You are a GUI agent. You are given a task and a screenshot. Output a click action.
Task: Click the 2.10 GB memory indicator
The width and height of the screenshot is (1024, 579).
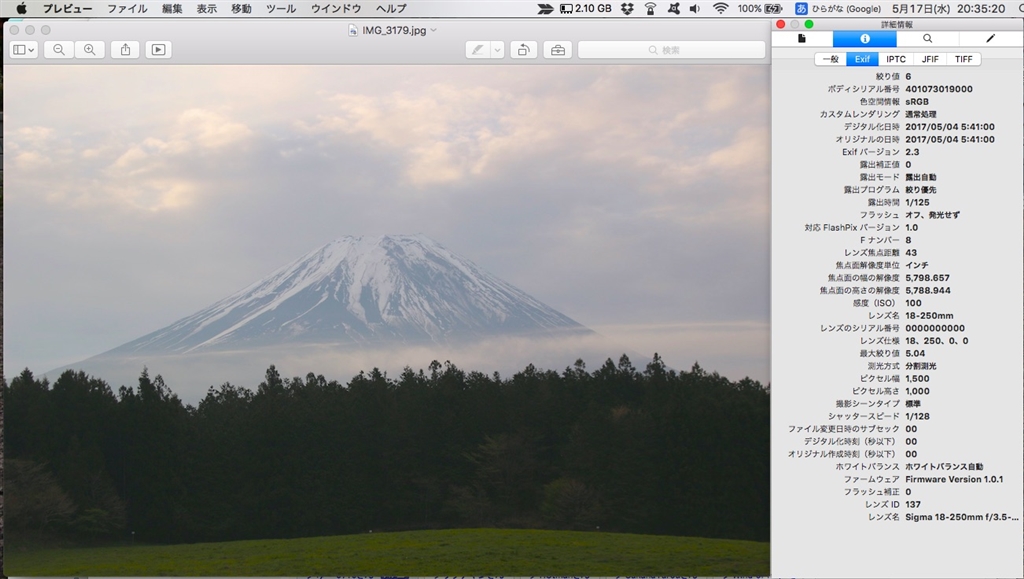pos(586,8)
